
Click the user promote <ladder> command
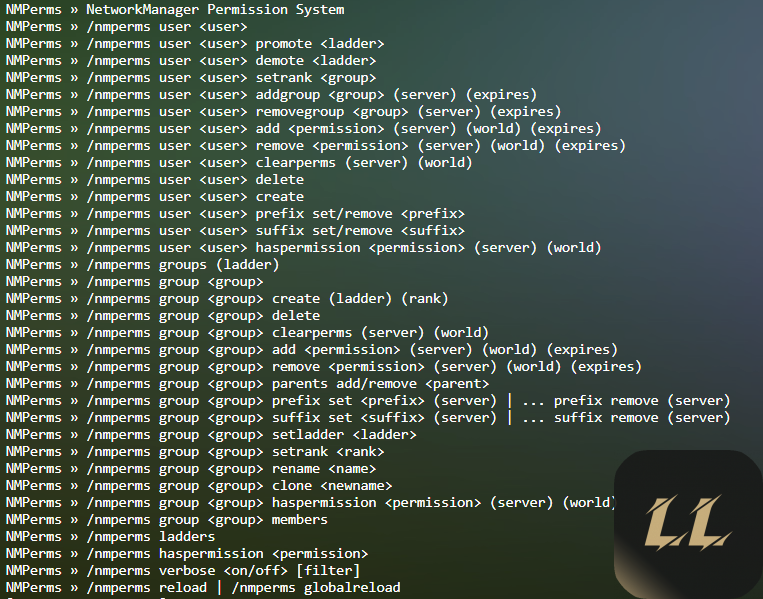click(235, 44)
